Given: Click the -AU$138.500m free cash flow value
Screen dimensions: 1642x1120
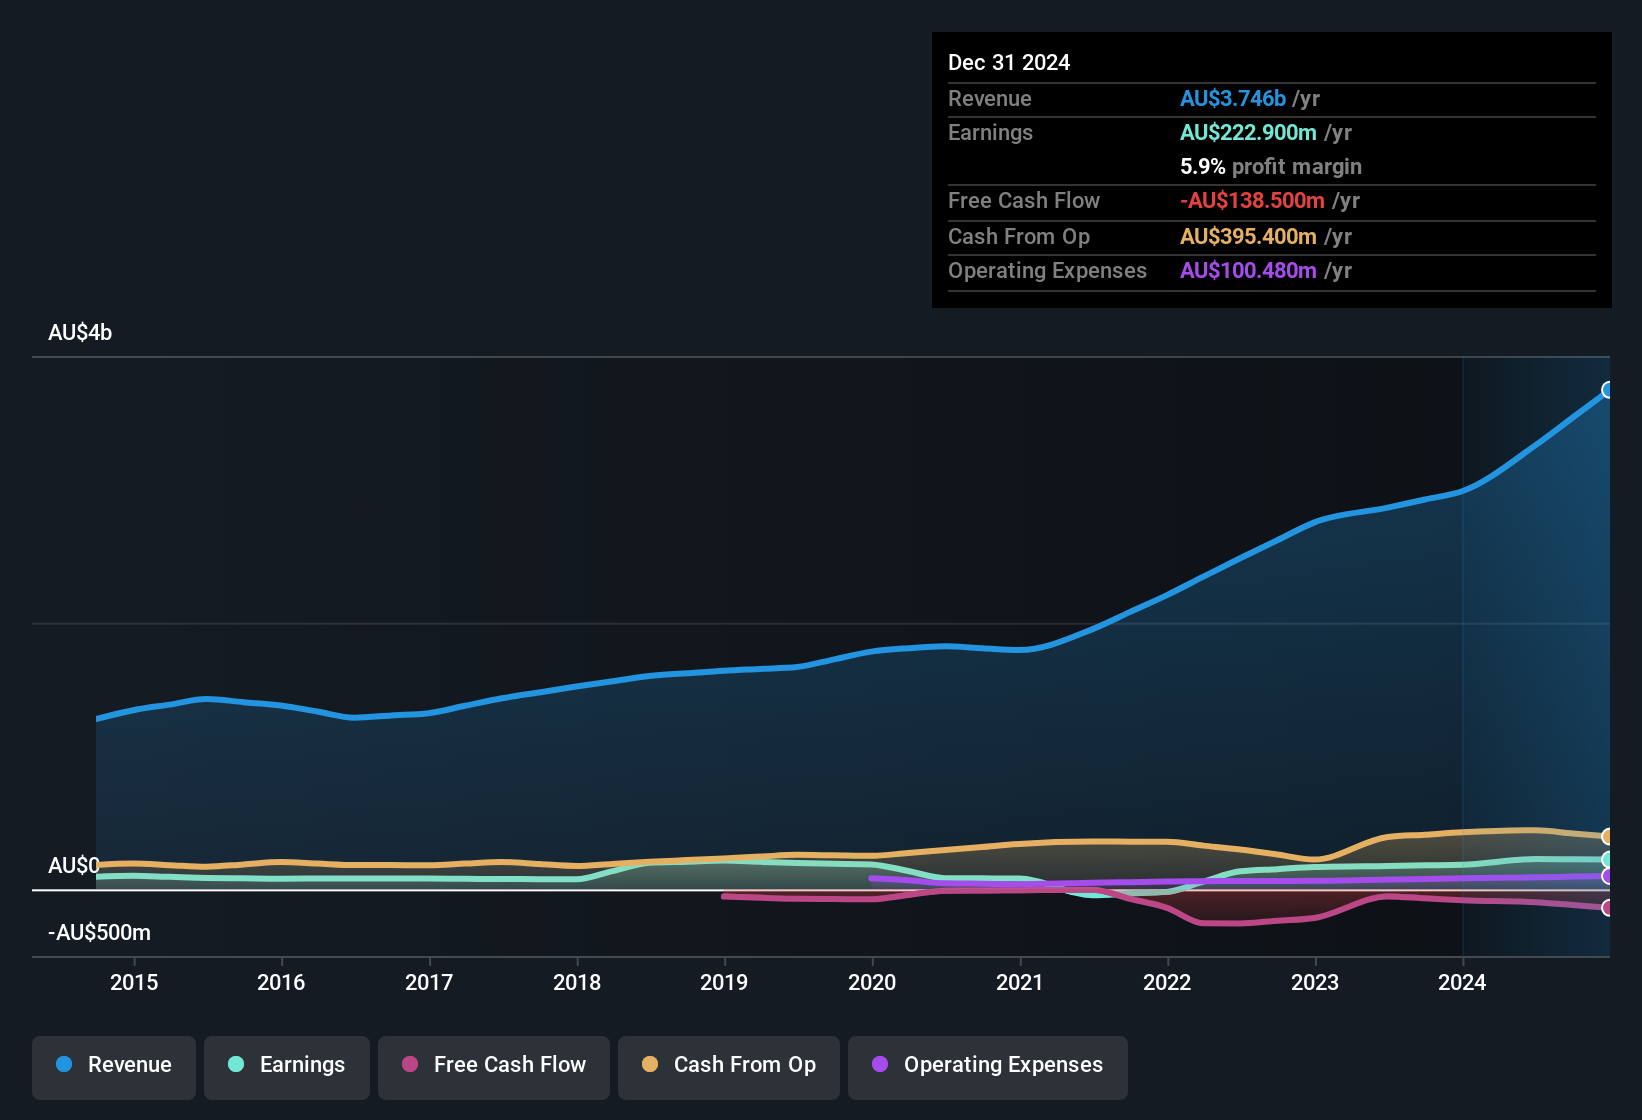Looking at the screenshot, I should coord(1252,201).
